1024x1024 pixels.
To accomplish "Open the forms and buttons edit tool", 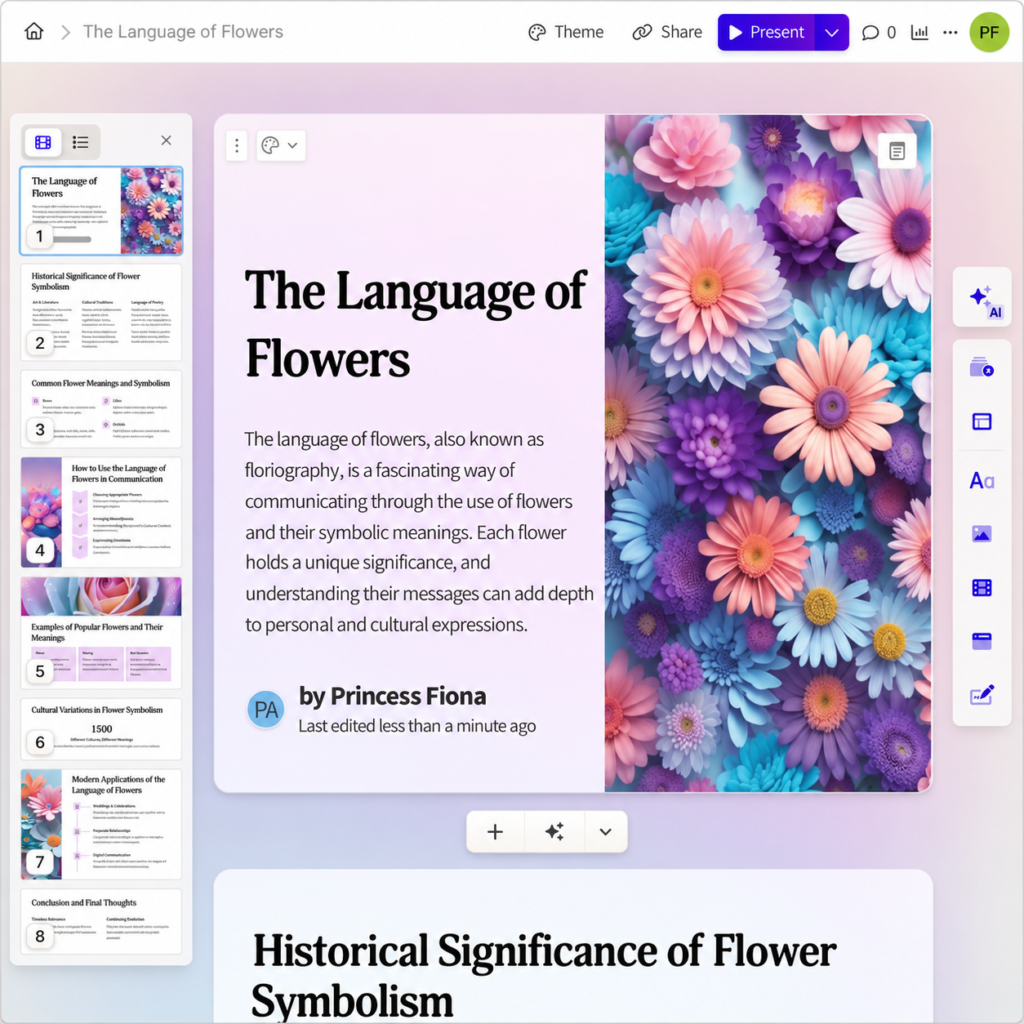I will click(x=982, y=695).
